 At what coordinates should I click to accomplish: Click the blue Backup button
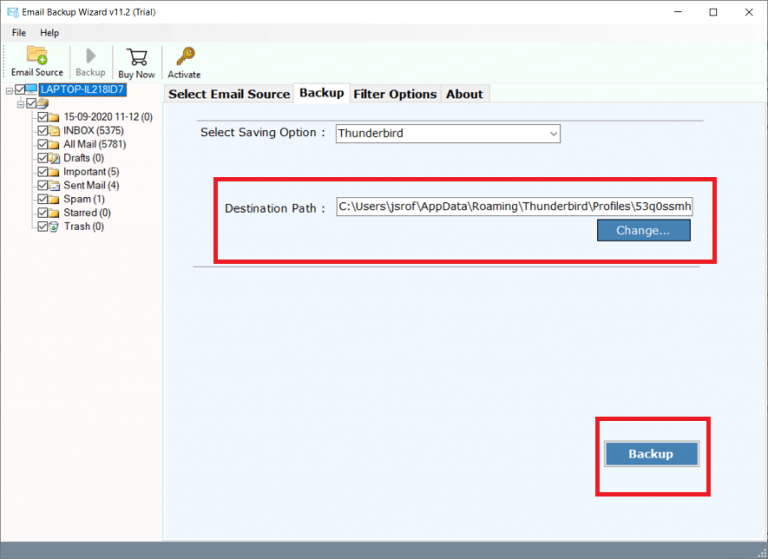click(651, 454)
